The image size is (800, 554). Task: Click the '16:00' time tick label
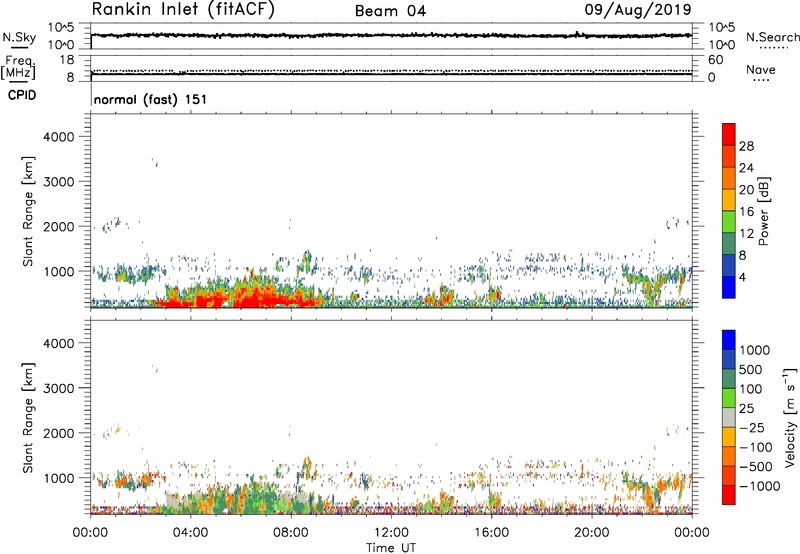(491, 533)
